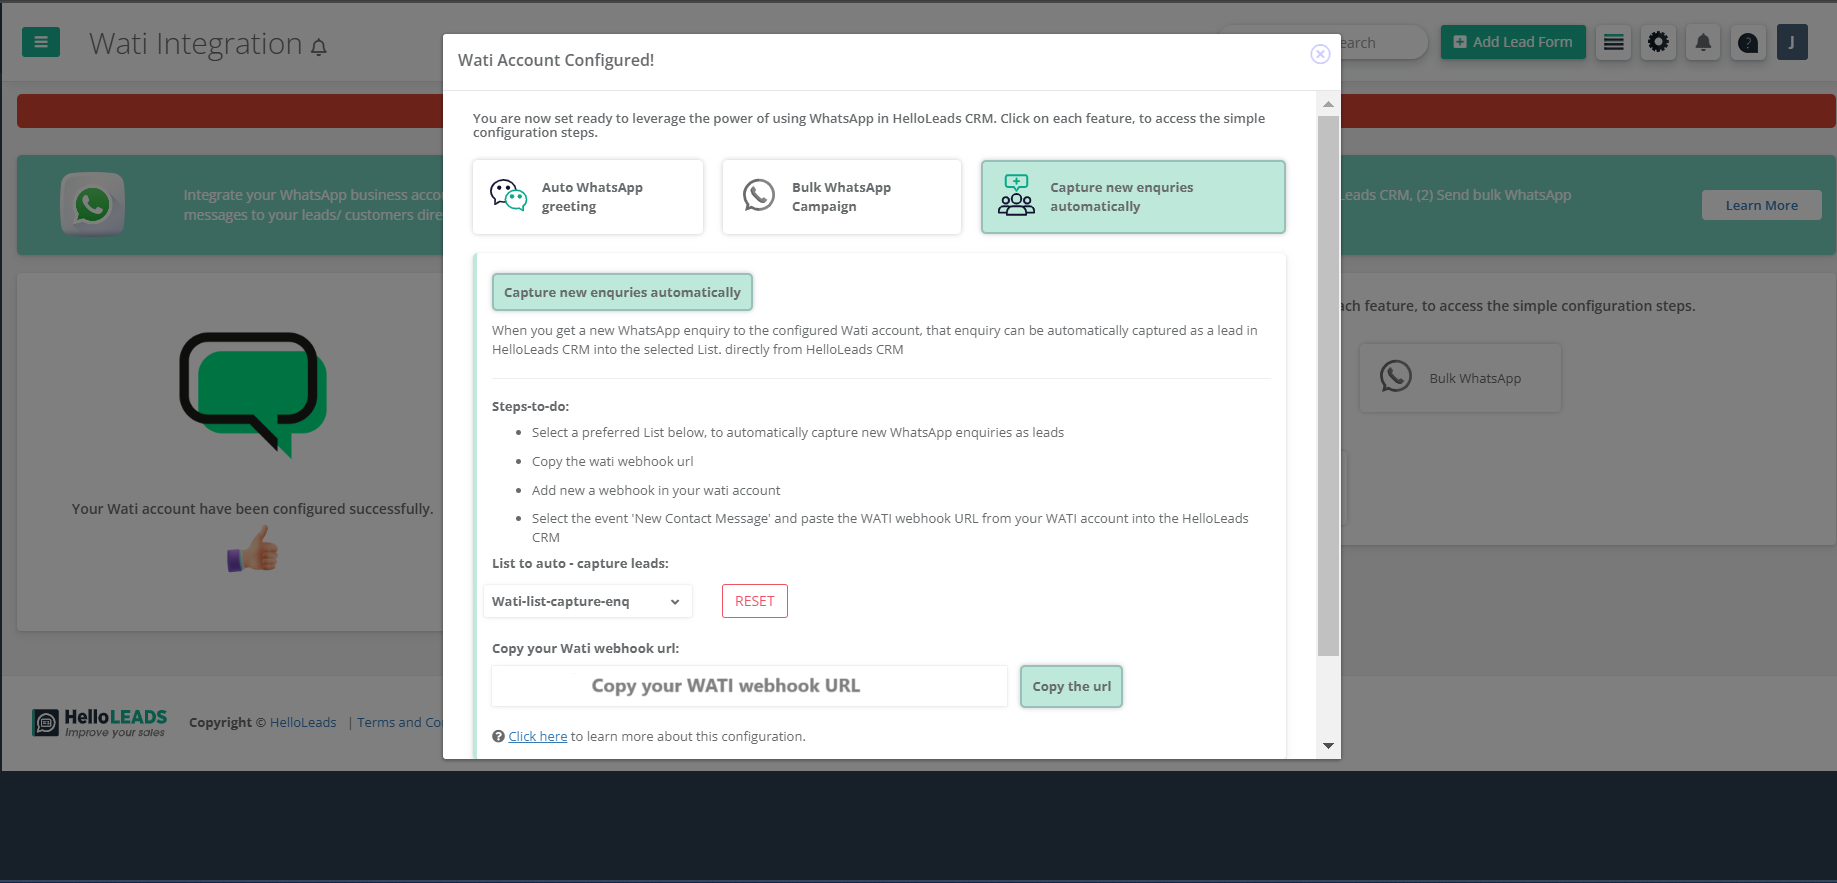Viewport: 1837px width, 883px height.
Task: Click the Copy the url button
Action: 1071,686
